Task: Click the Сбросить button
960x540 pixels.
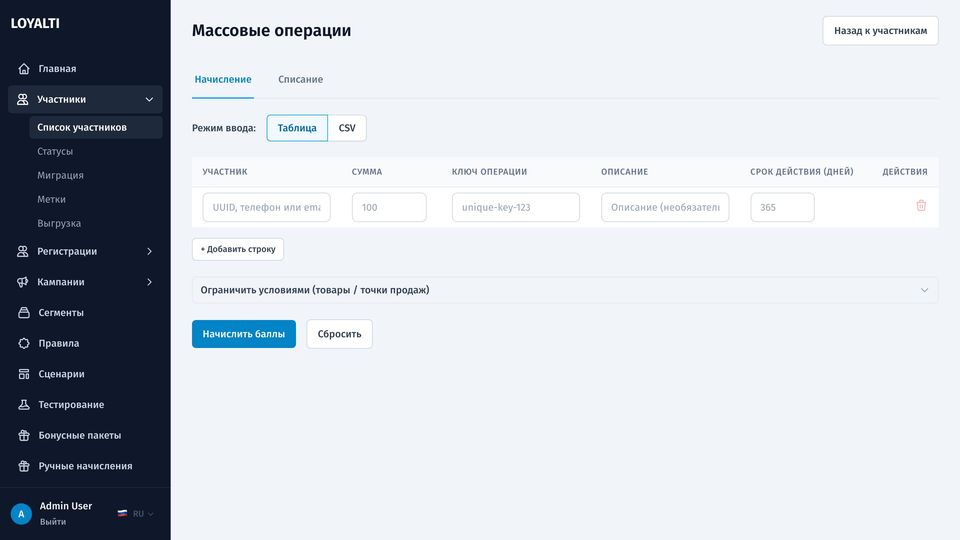Action: (x=339, y=334)
